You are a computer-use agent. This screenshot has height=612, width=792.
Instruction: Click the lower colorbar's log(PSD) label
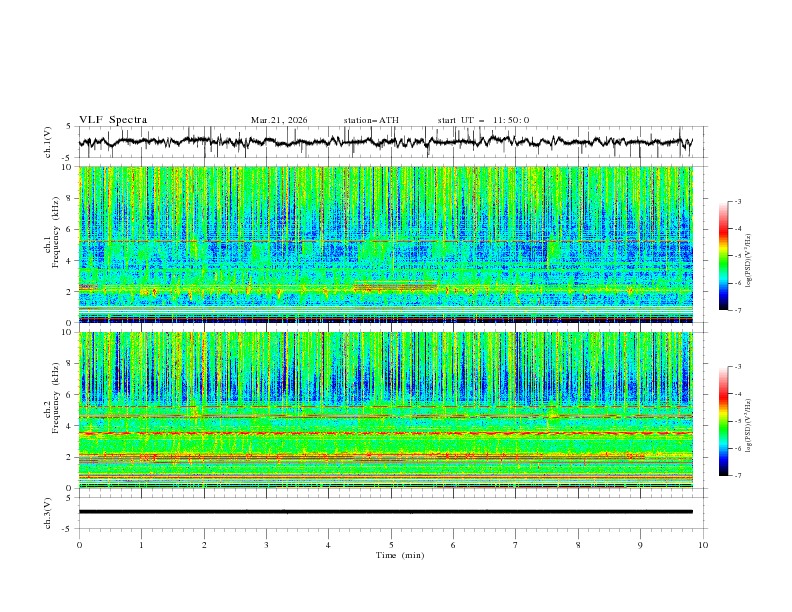point(749,425)
